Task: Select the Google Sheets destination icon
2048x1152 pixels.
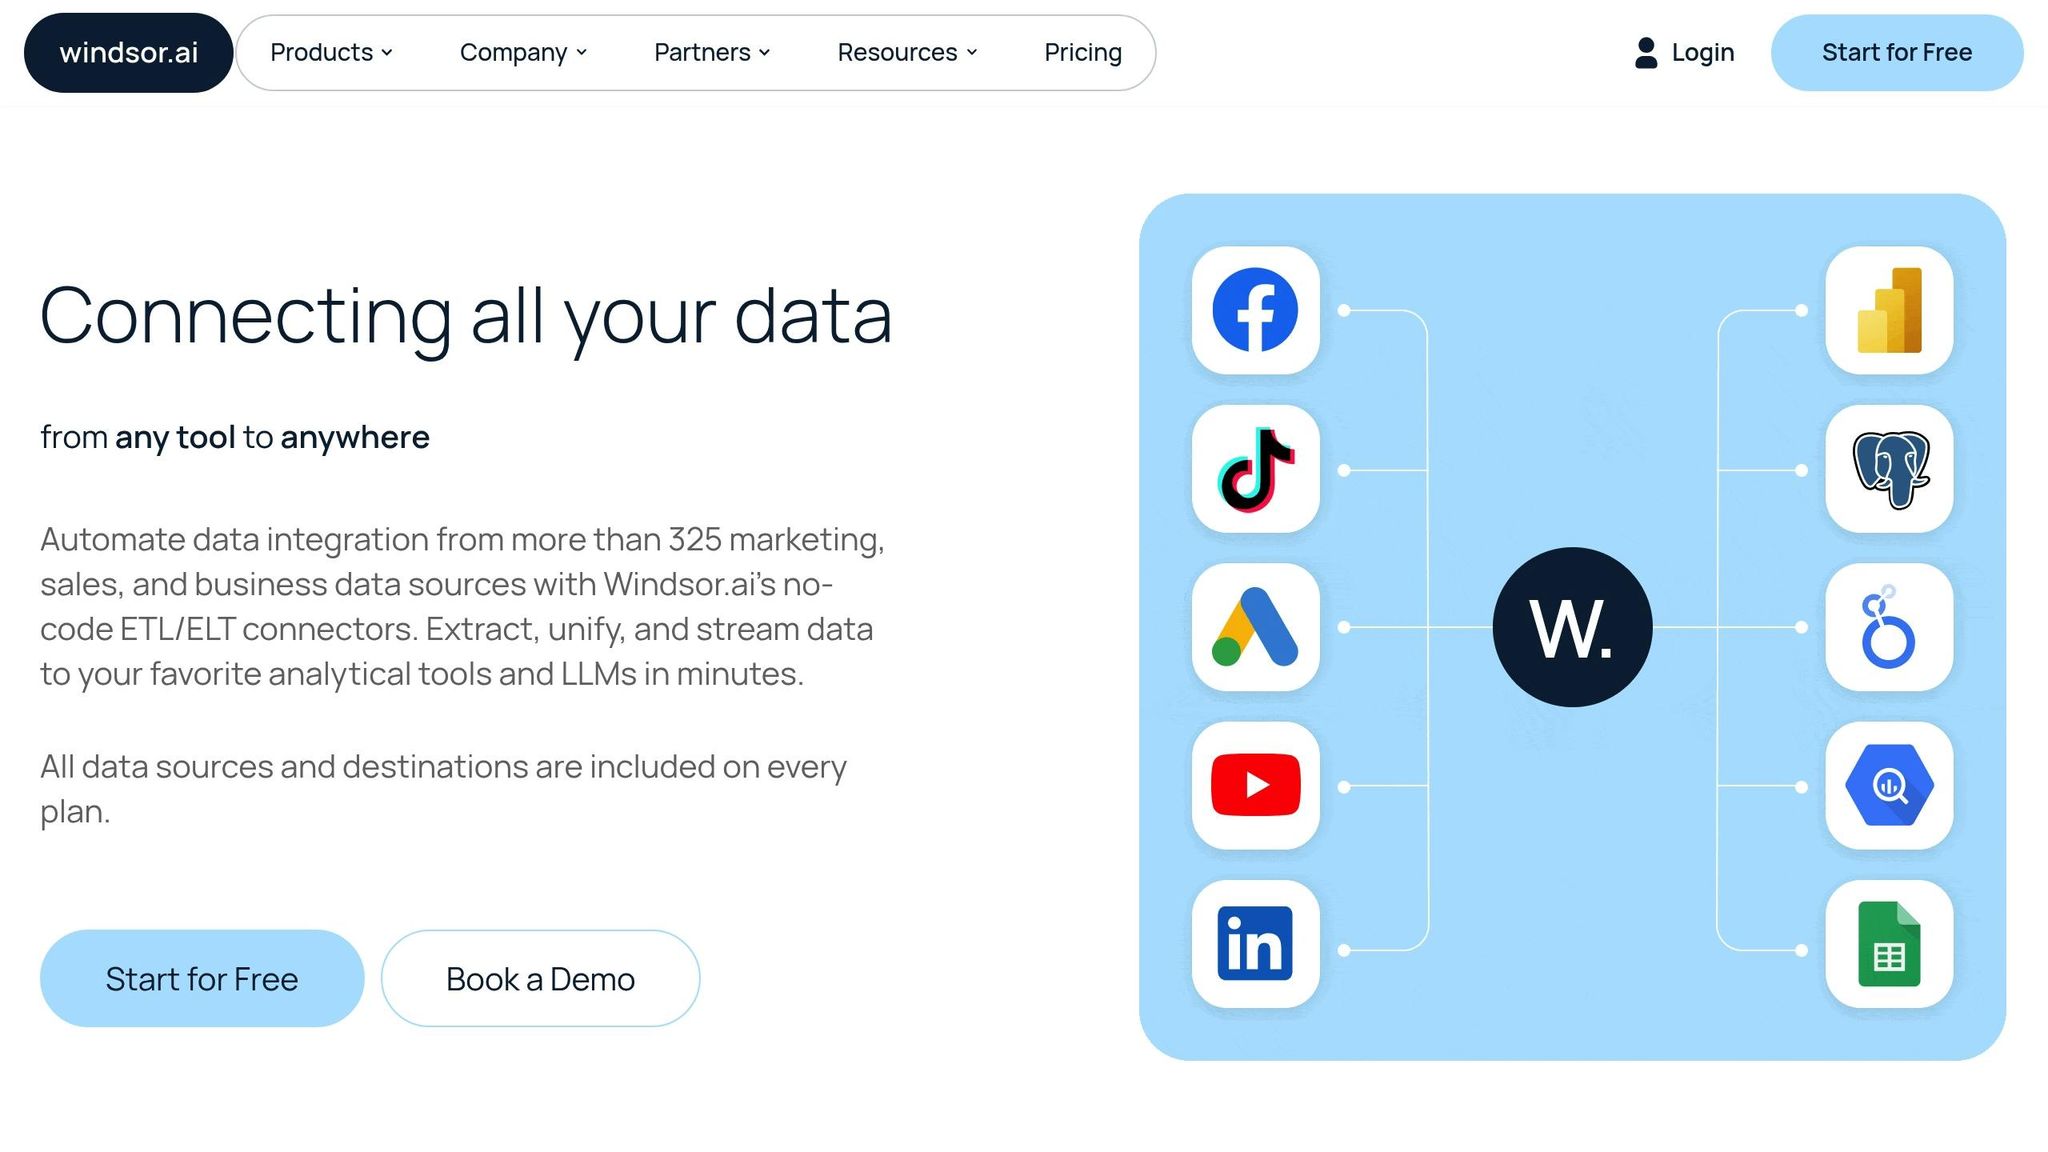Action: pyautogui.click(x=1889, y=944)
